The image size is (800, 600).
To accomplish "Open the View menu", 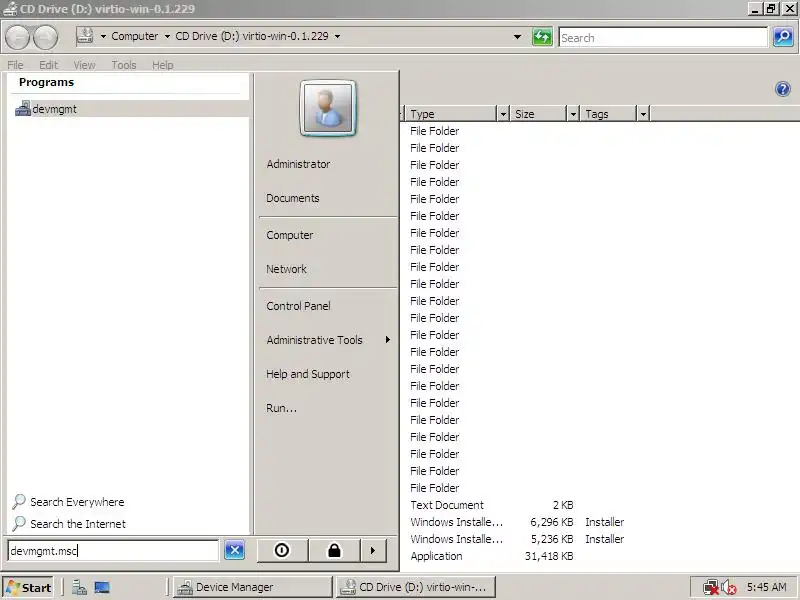I will [x=84, y=65].
